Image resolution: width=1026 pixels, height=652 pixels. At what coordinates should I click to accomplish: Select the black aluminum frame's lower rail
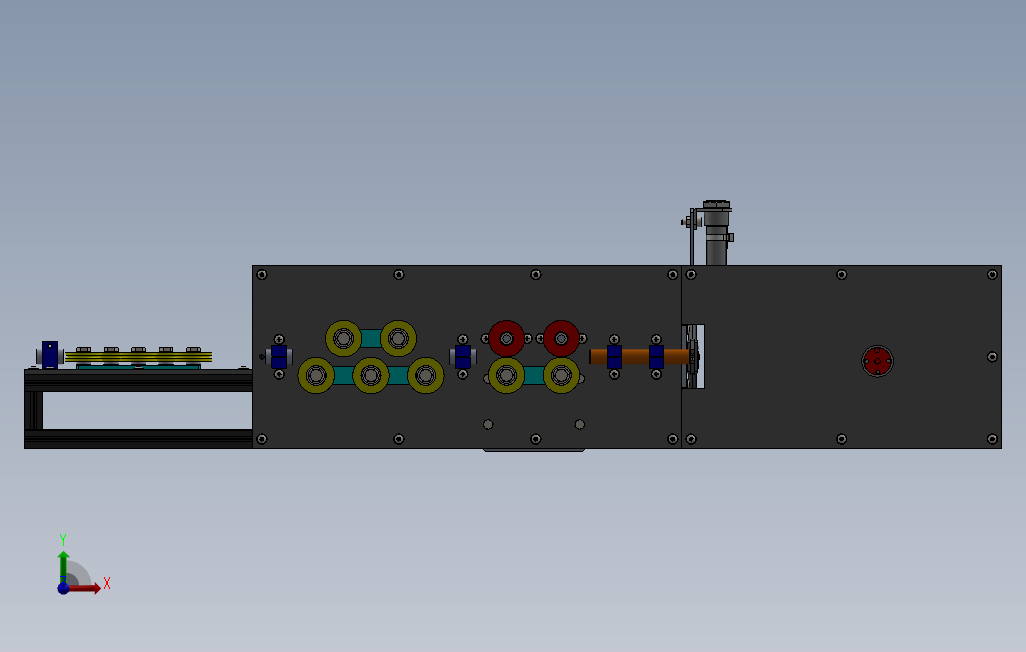pos(138,439)
